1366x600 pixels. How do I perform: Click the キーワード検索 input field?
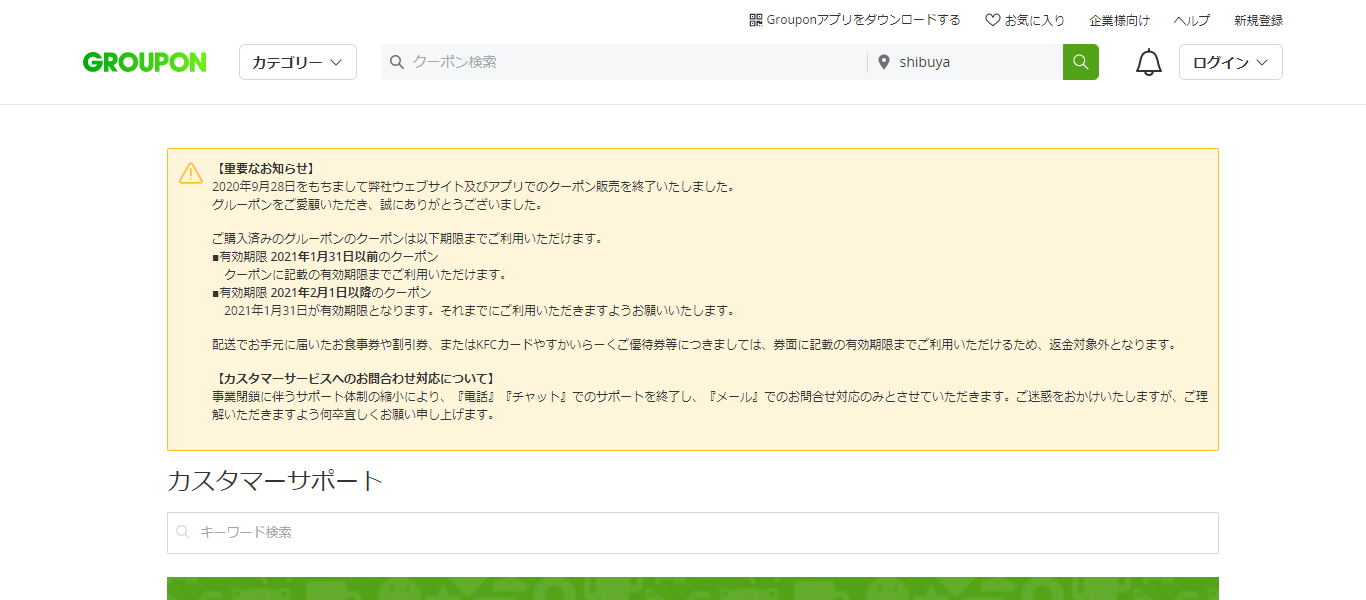pos(693,533)
